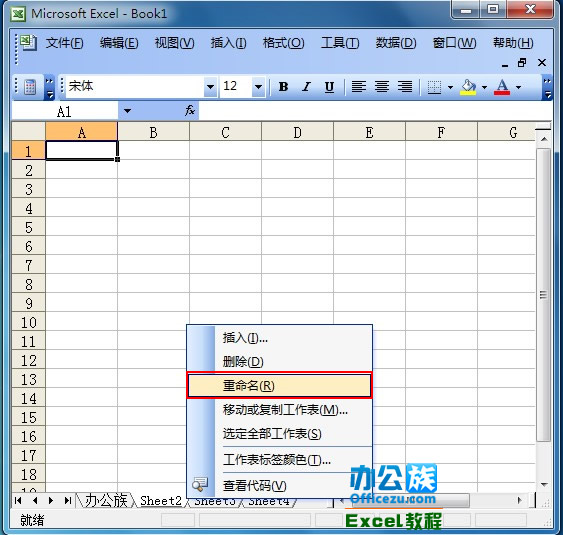This screenshot has height=535, width=563.
Task: Open the font color dropdown arrow
Action: click(x=518, y=87)
